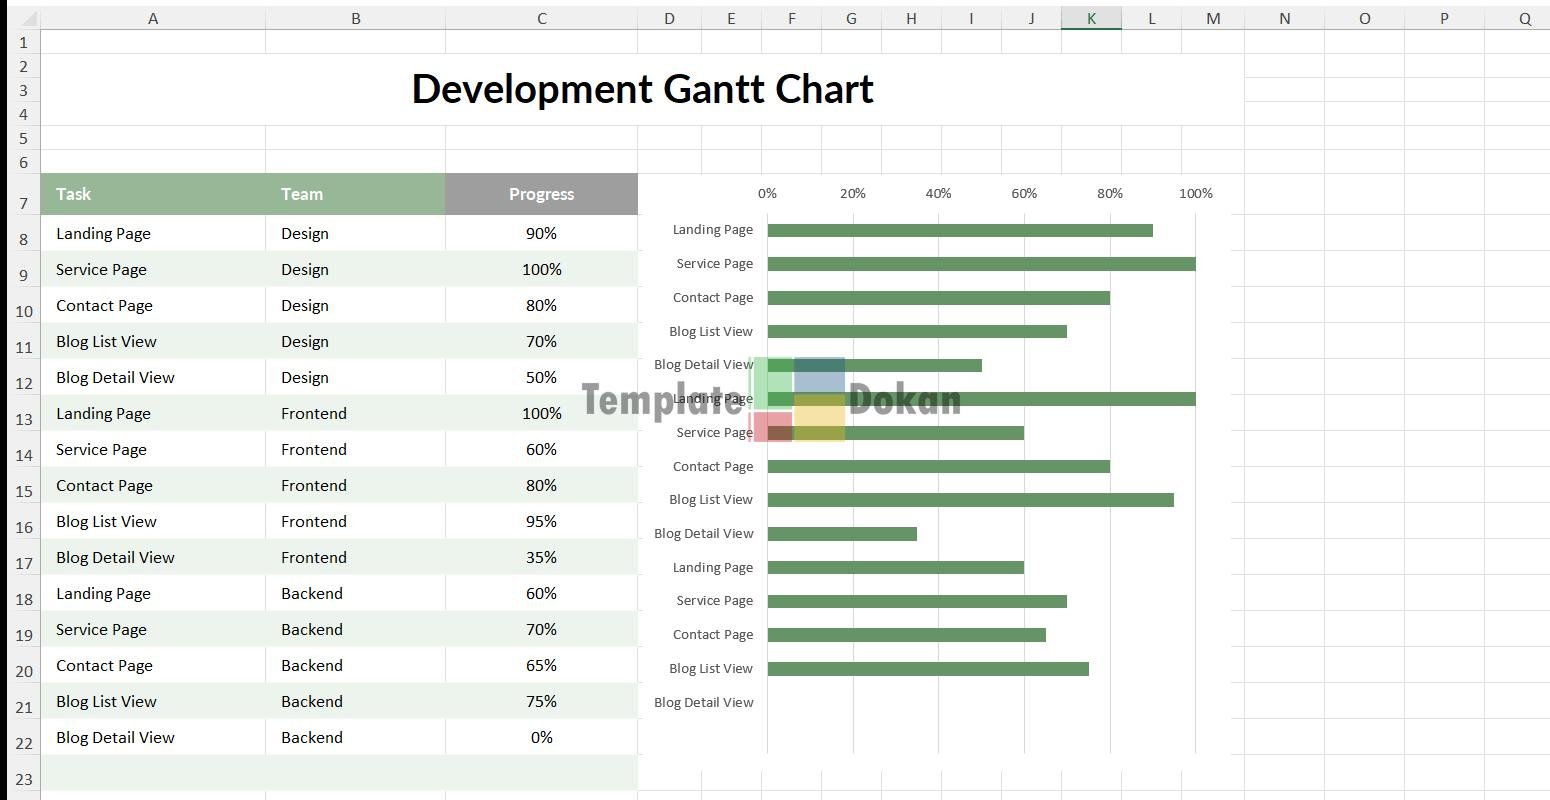Select the Backend team cell in row 20
Screen dimensions: 1550x800
[312, 665]
